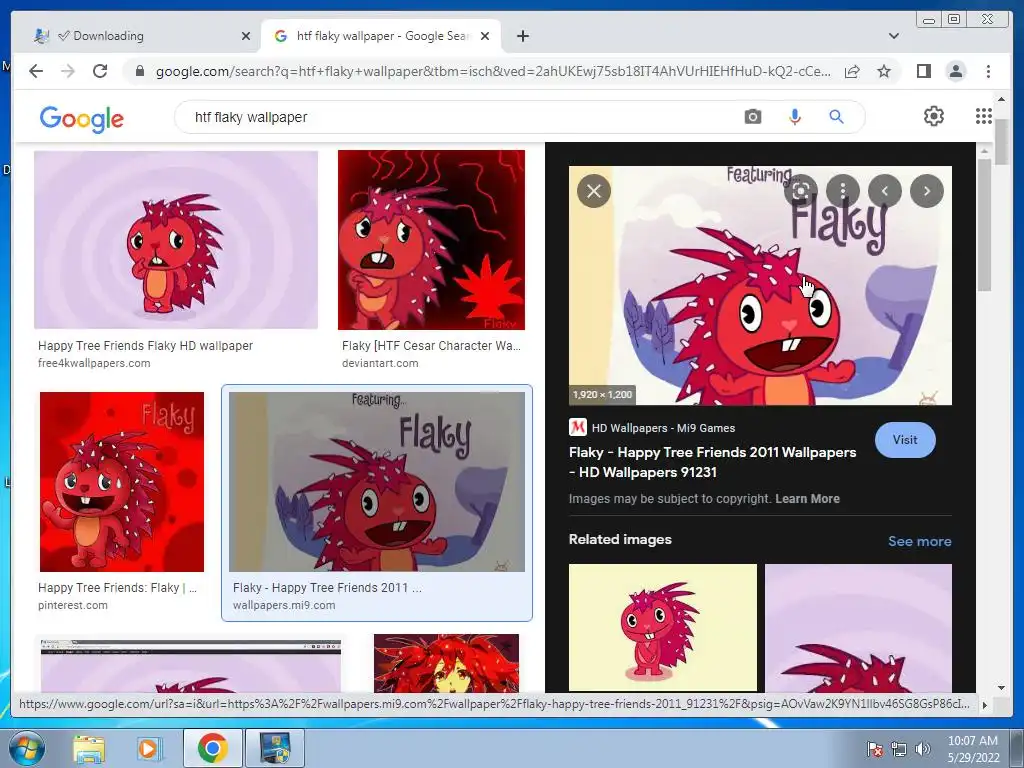Bookmark this page with the star
This screenshot has width=1024, height=768.
(x=884, y=71)
